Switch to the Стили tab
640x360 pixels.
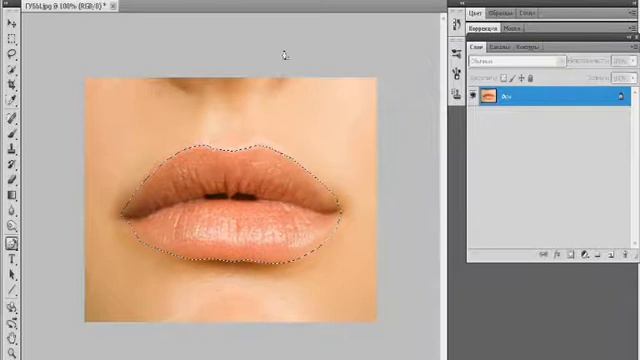point(527,13)
